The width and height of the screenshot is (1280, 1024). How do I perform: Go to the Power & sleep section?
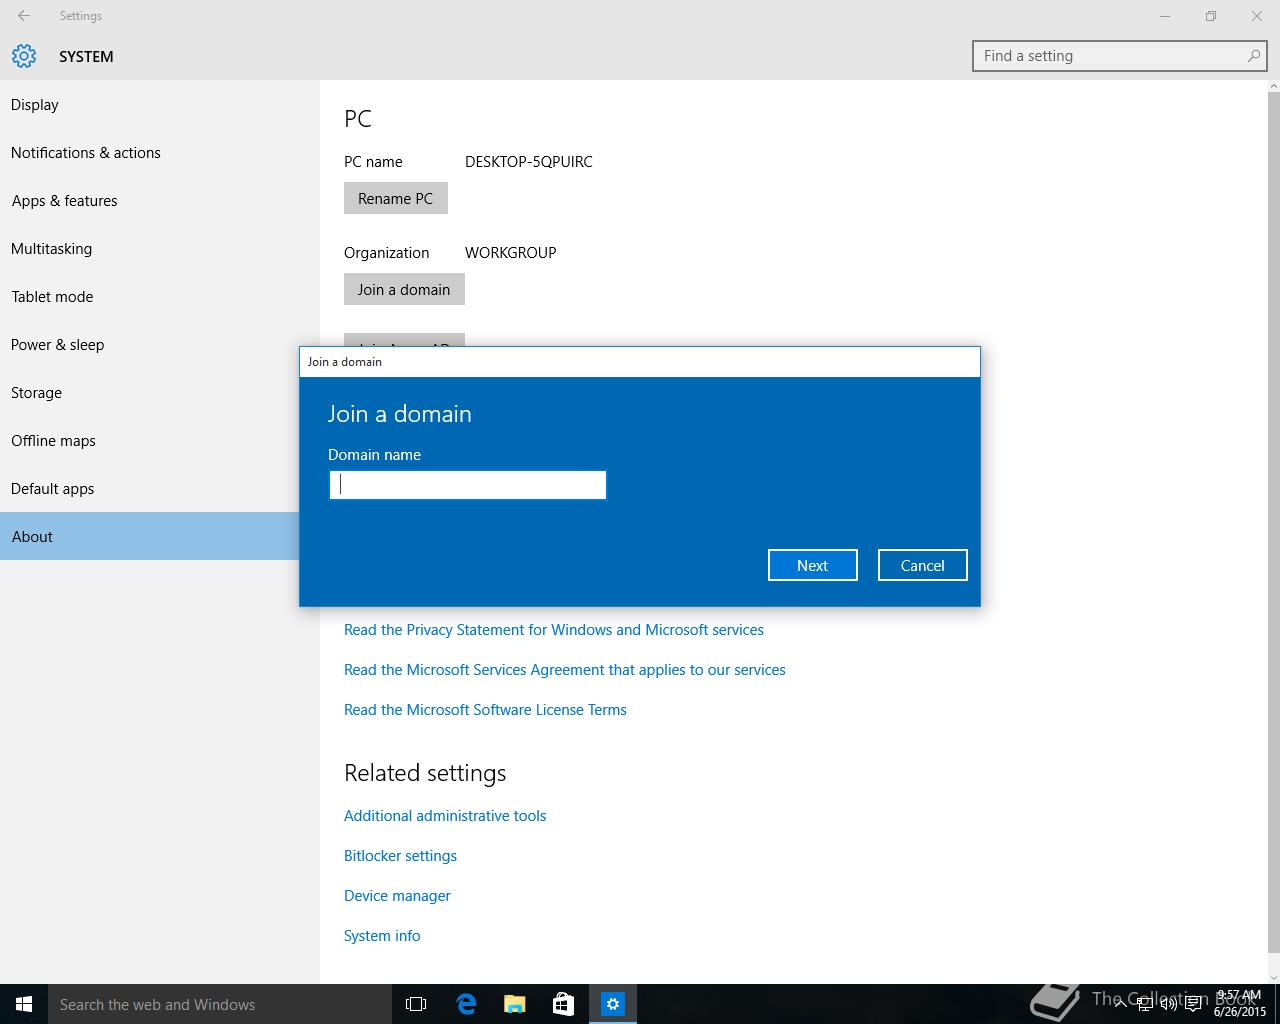58,345
